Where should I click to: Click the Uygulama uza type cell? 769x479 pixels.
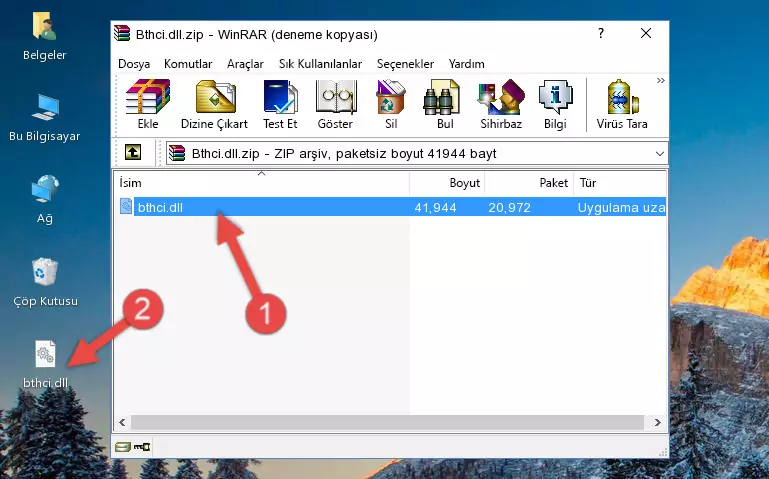click(x=621, y=207)
